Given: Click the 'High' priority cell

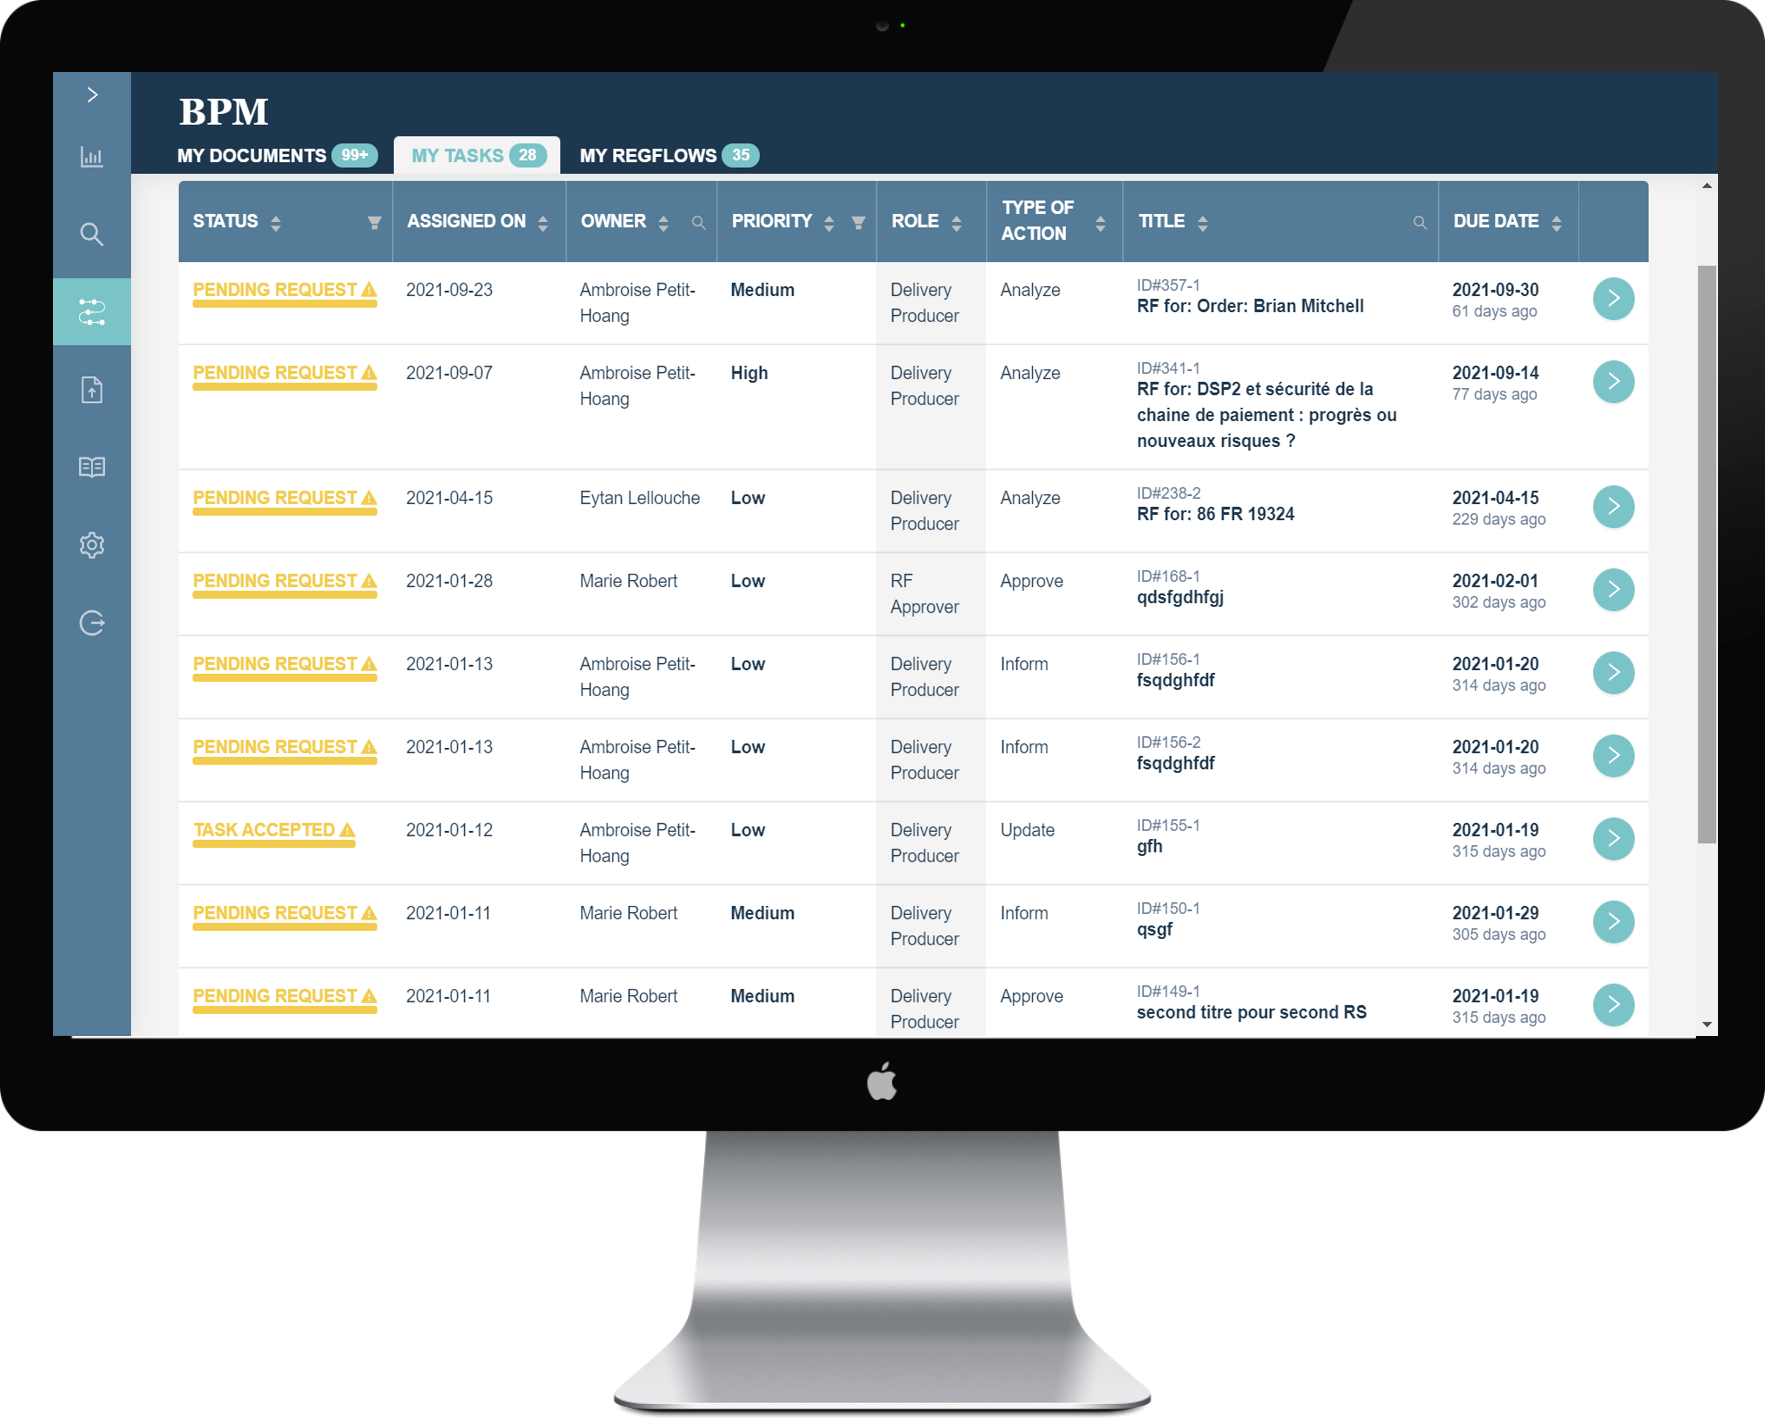Looking at the screenshot, I should point(749,373).
